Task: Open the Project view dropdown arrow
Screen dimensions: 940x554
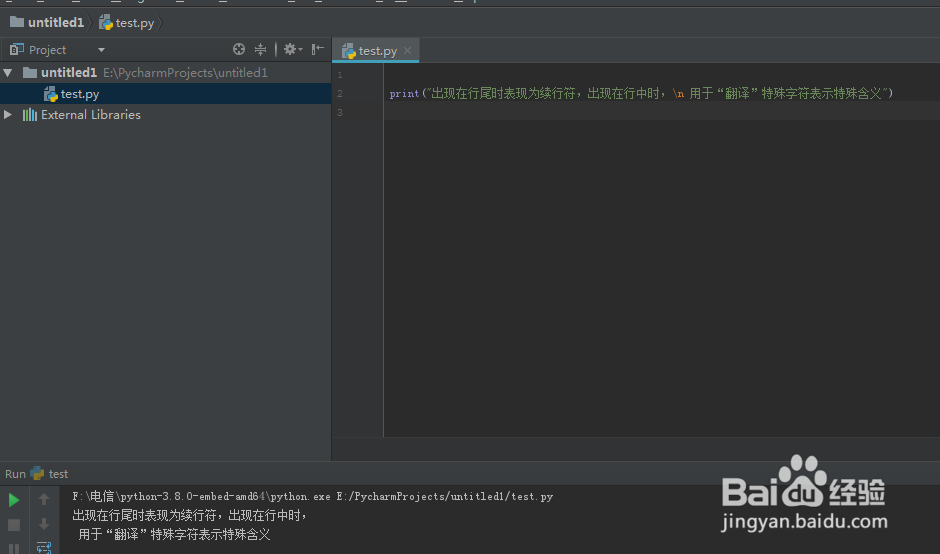Action: click(101, 50)
